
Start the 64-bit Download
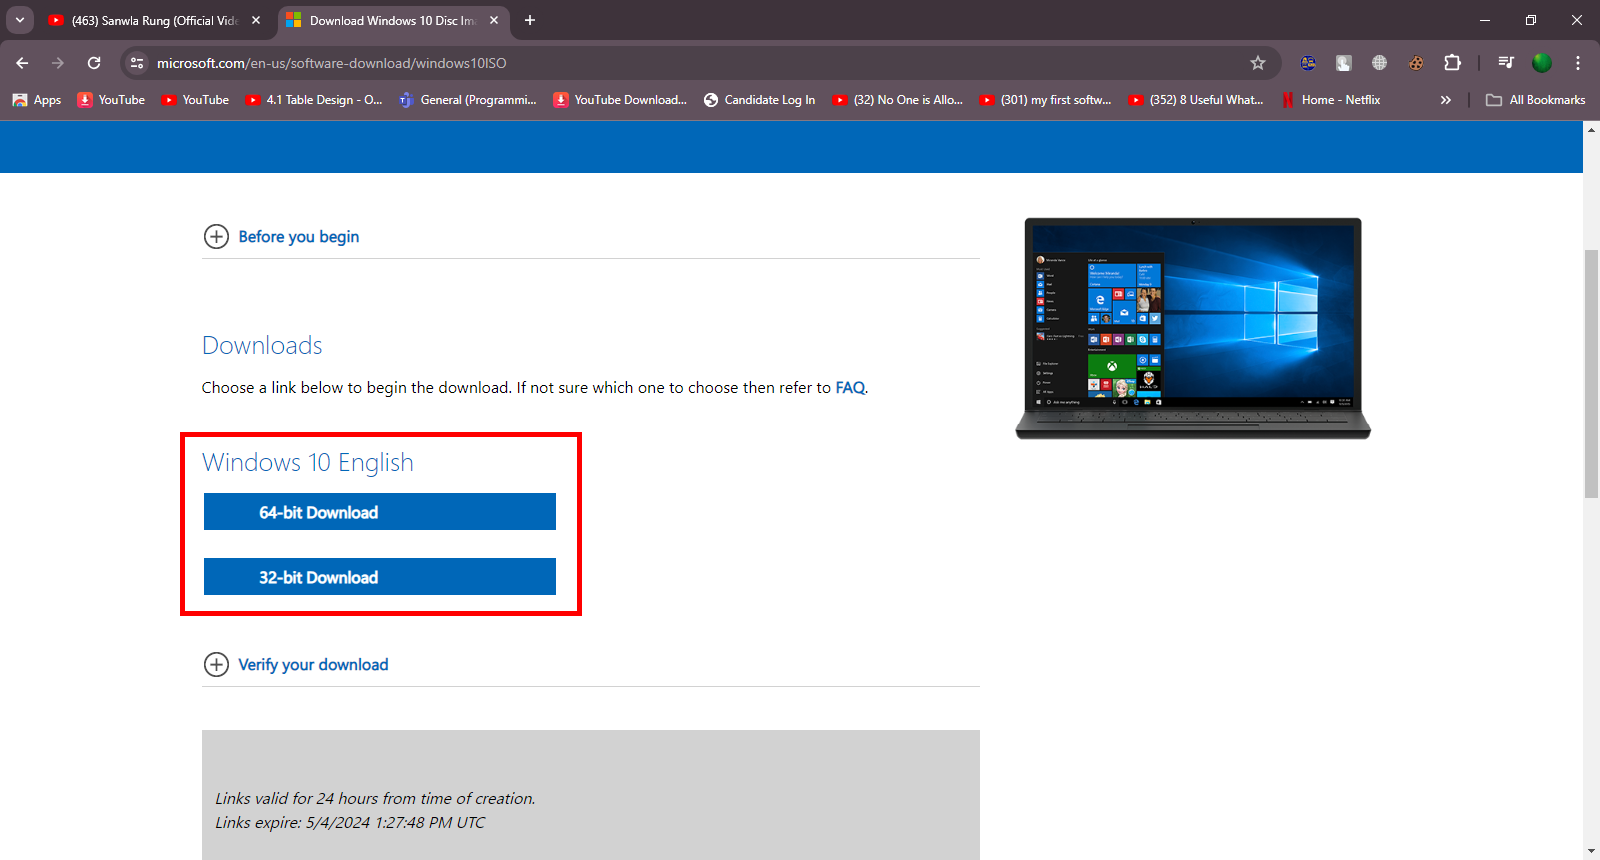tap(380, 512)
